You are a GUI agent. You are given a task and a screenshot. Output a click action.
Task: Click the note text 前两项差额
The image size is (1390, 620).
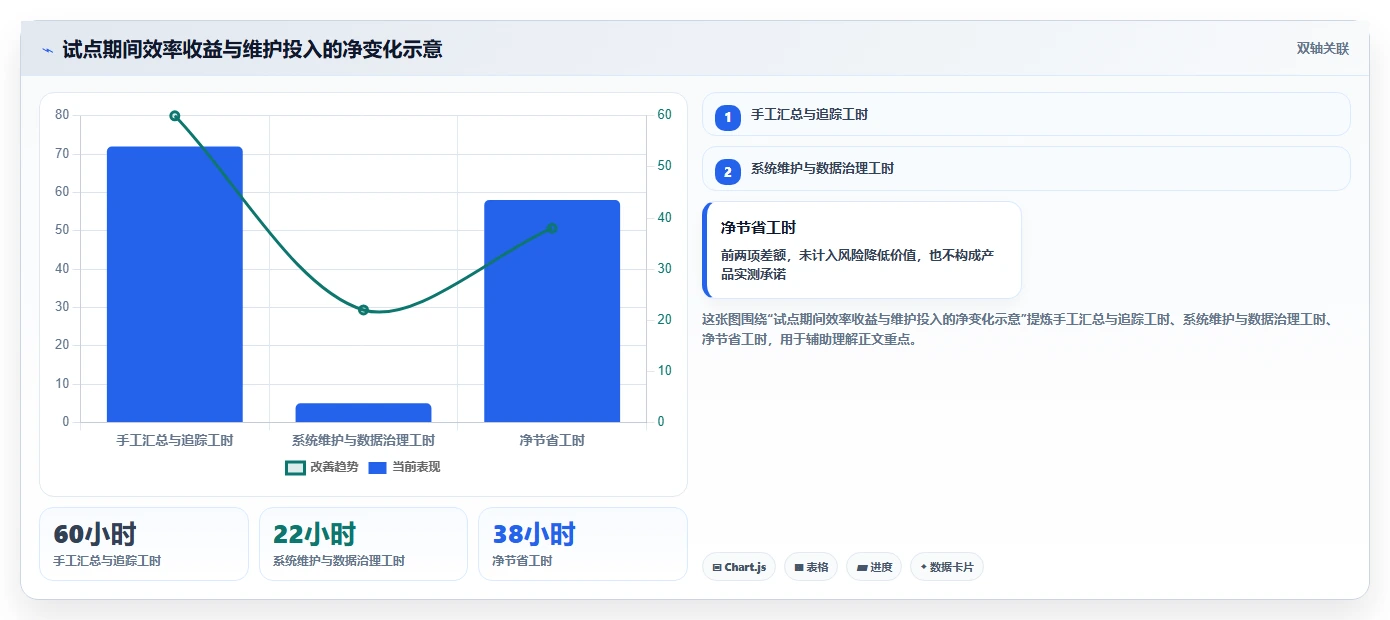point(857,264)
